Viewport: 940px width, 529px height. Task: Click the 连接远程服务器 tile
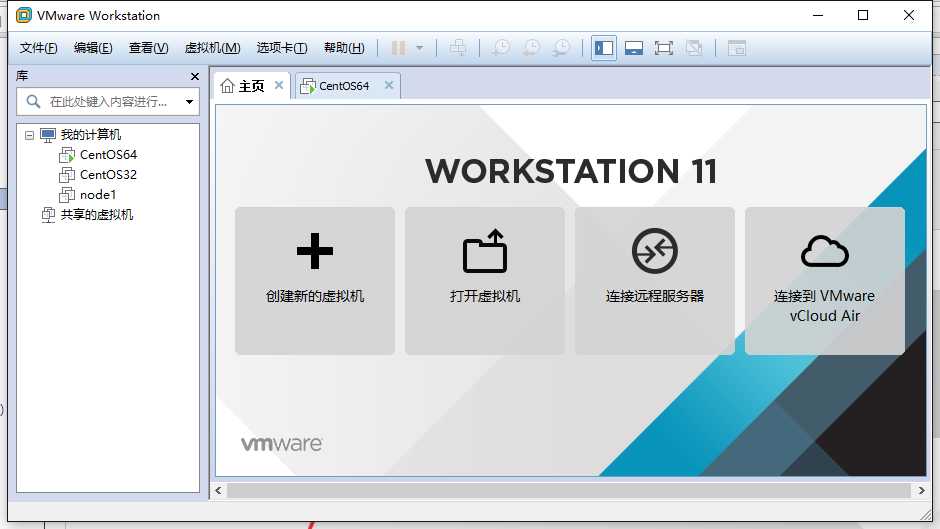pos(655,281)
